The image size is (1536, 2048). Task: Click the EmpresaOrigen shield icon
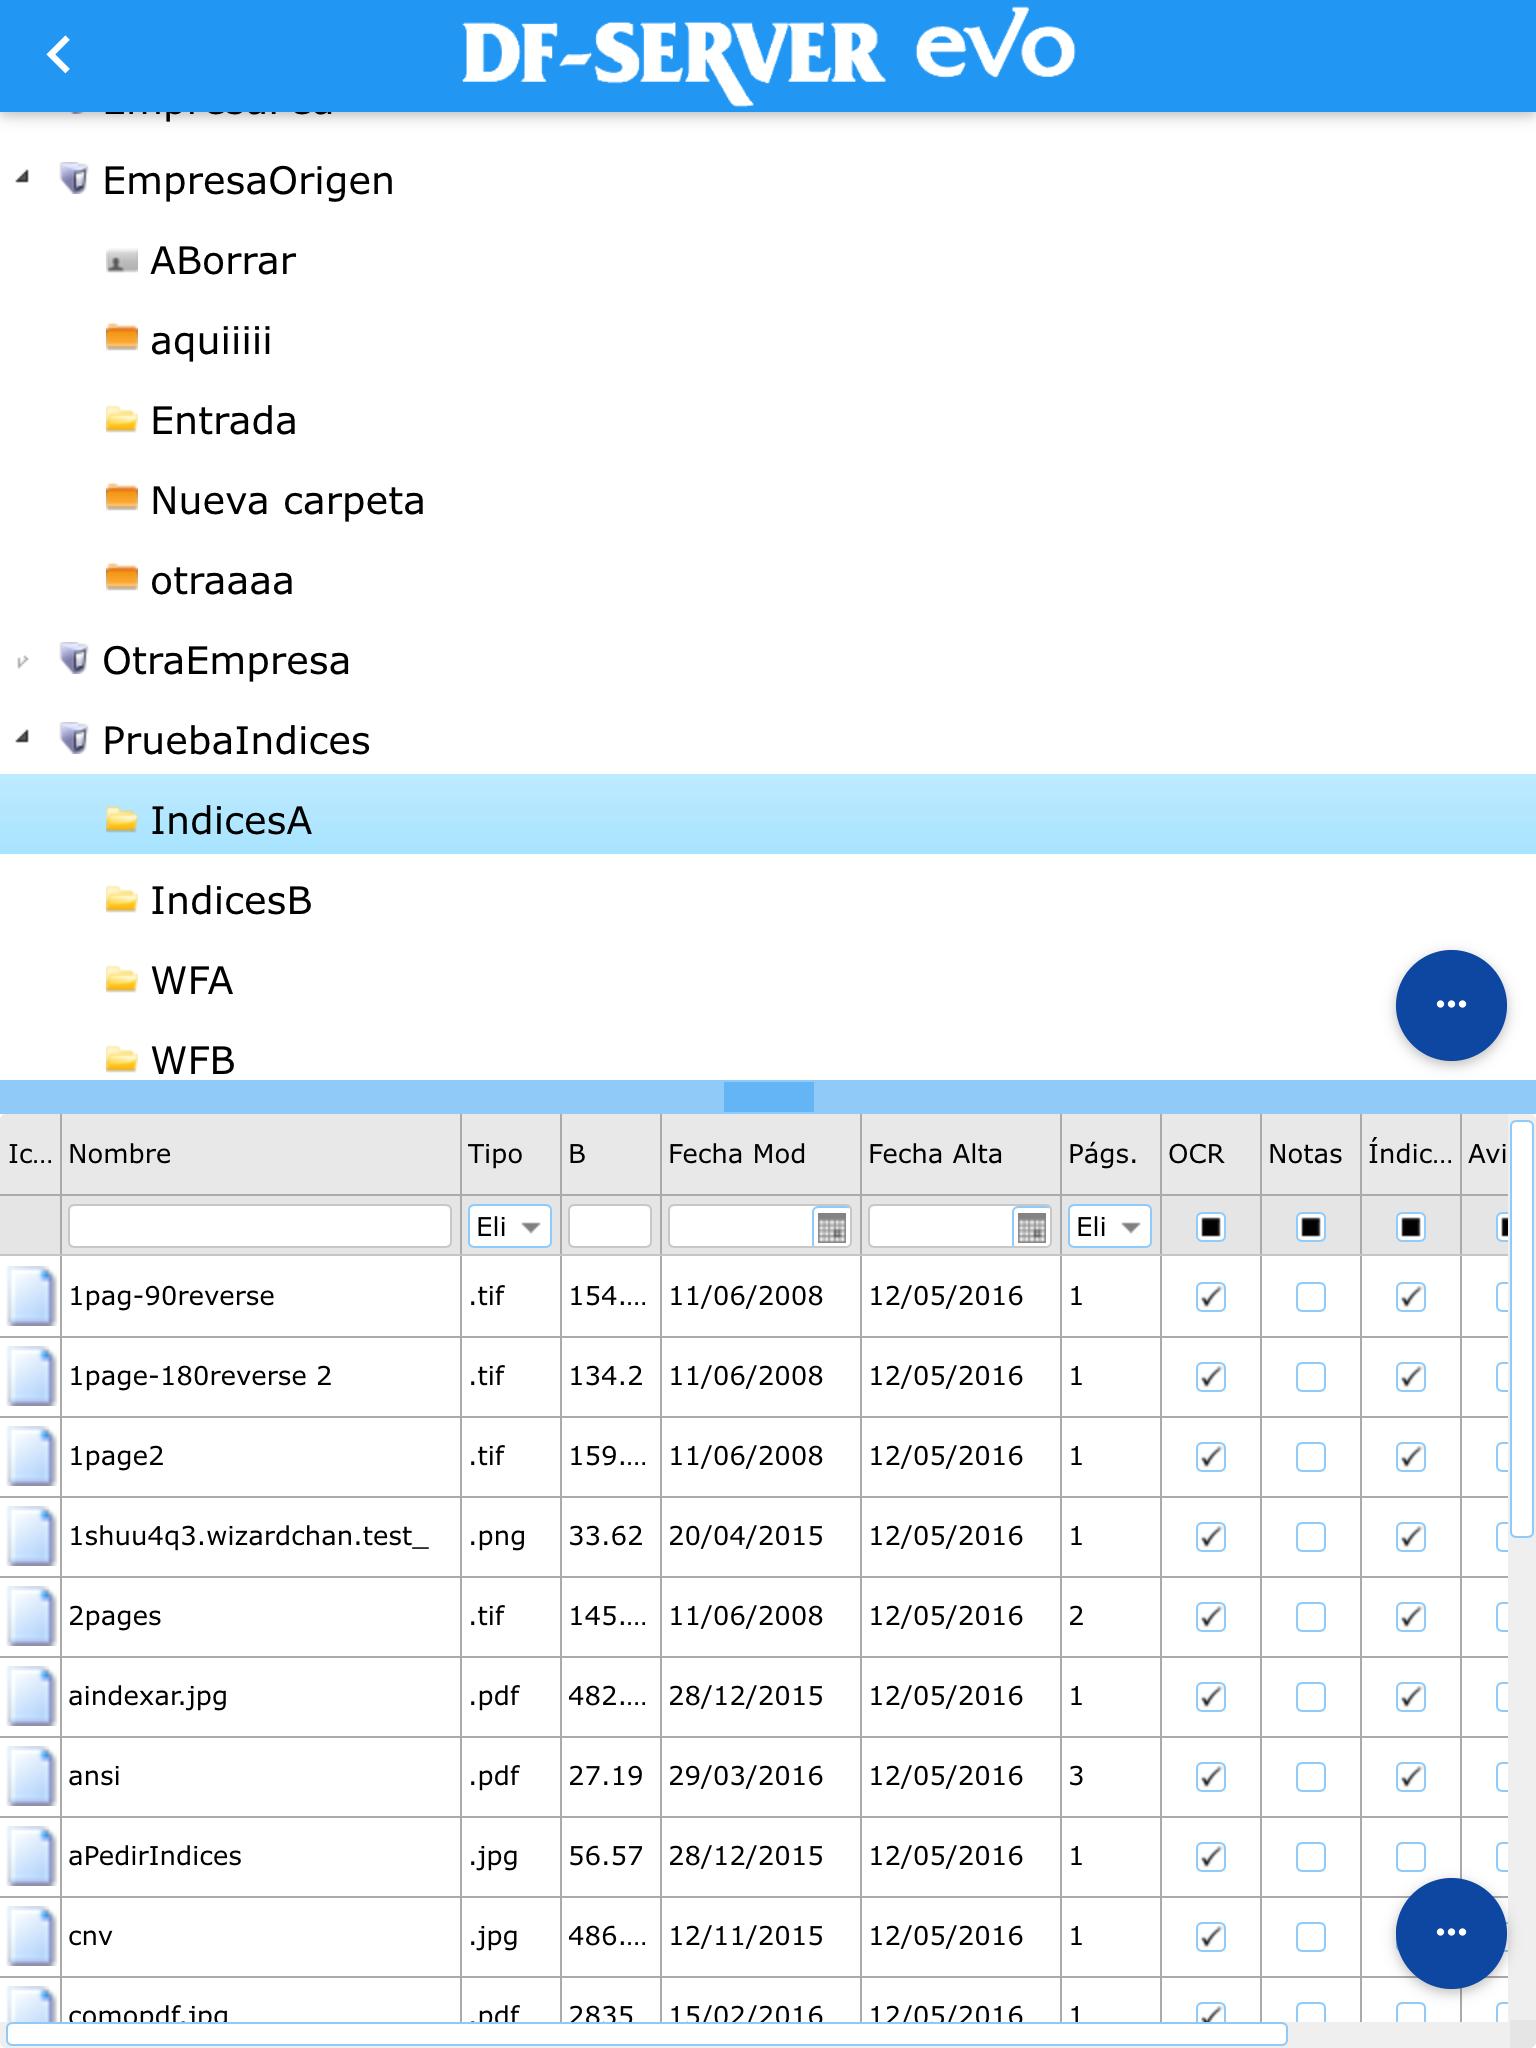pyautogui.click(x=74, y=180)
